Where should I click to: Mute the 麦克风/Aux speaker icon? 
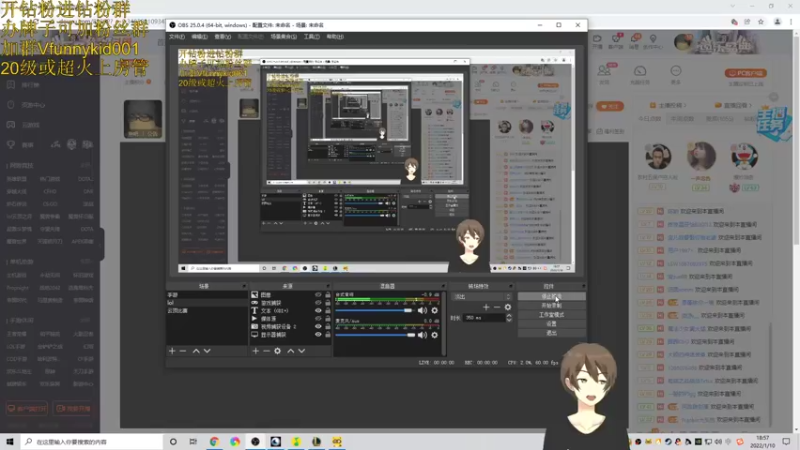[422, 335]
